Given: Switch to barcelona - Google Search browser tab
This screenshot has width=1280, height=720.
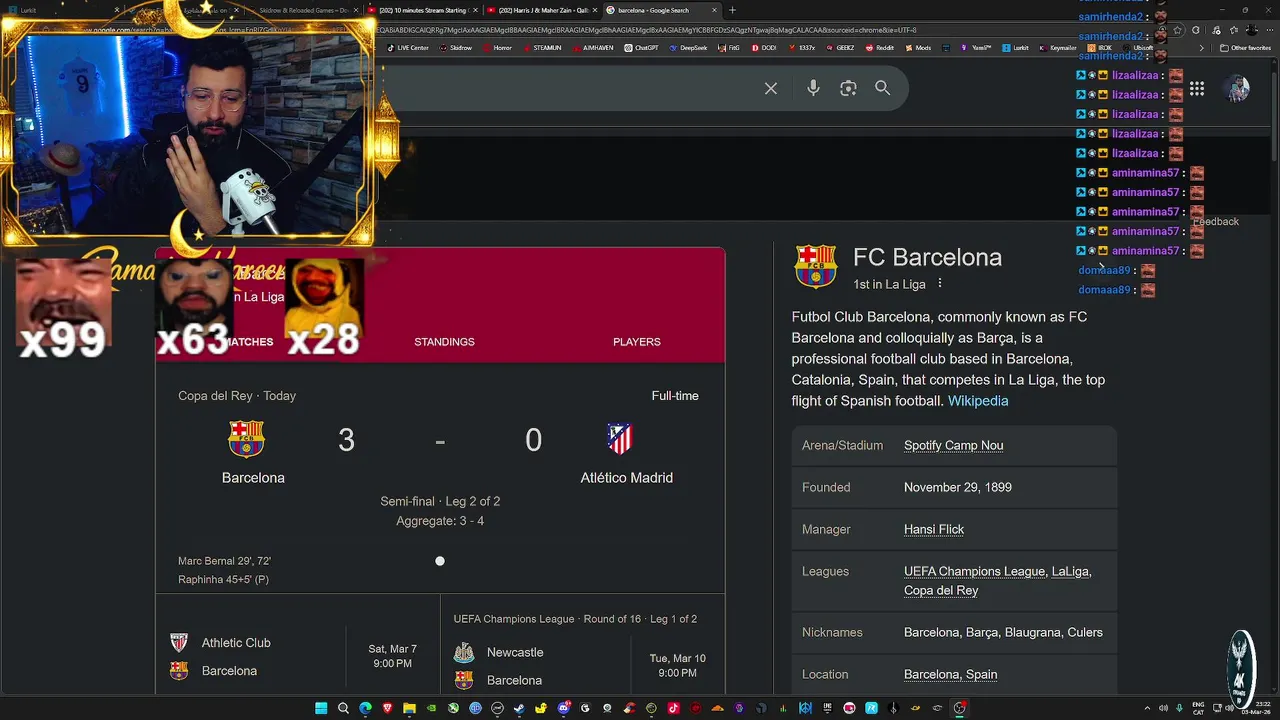Looking at the screenshot, I should 660,10.
